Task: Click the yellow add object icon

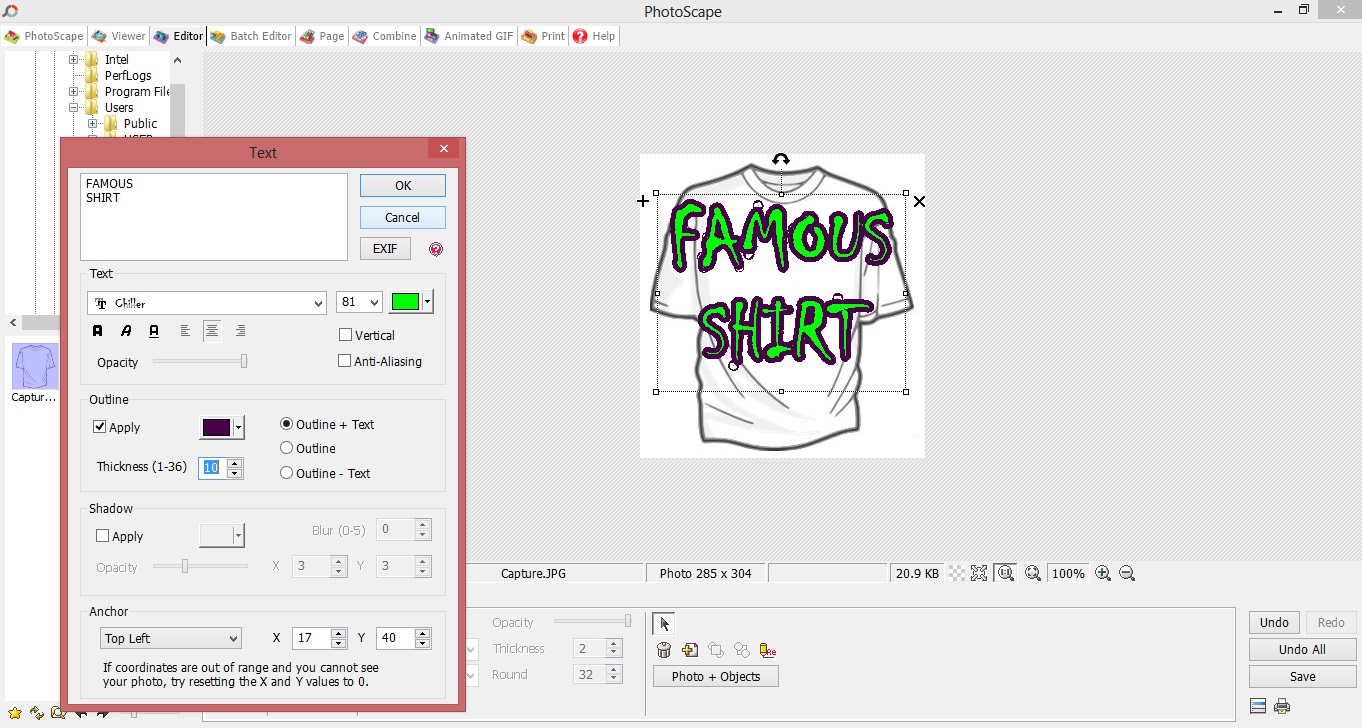Action: [690, 650]
